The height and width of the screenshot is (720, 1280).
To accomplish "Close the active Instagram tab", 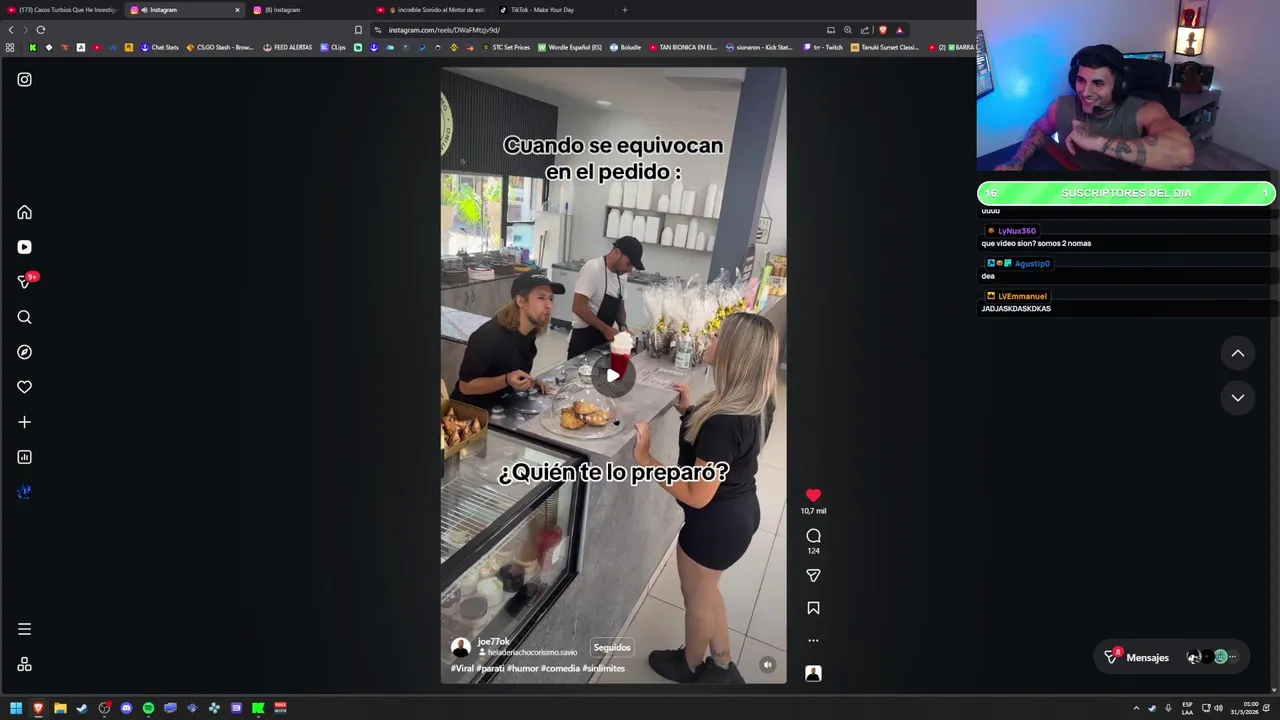I will tap(237, 10).
